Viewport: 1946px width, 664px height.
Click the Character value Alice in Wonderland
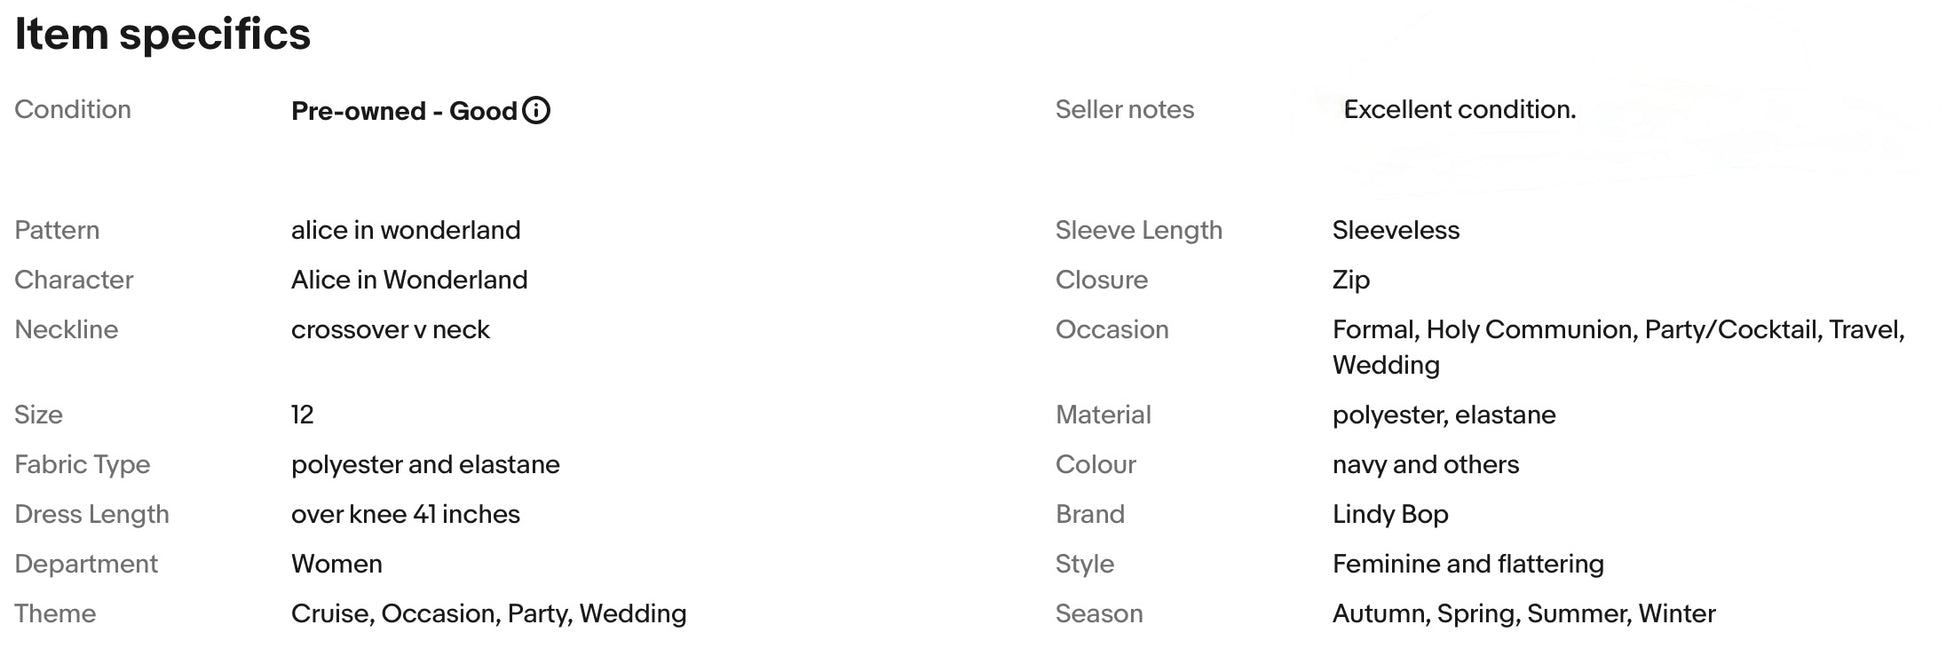coord(409,280)
